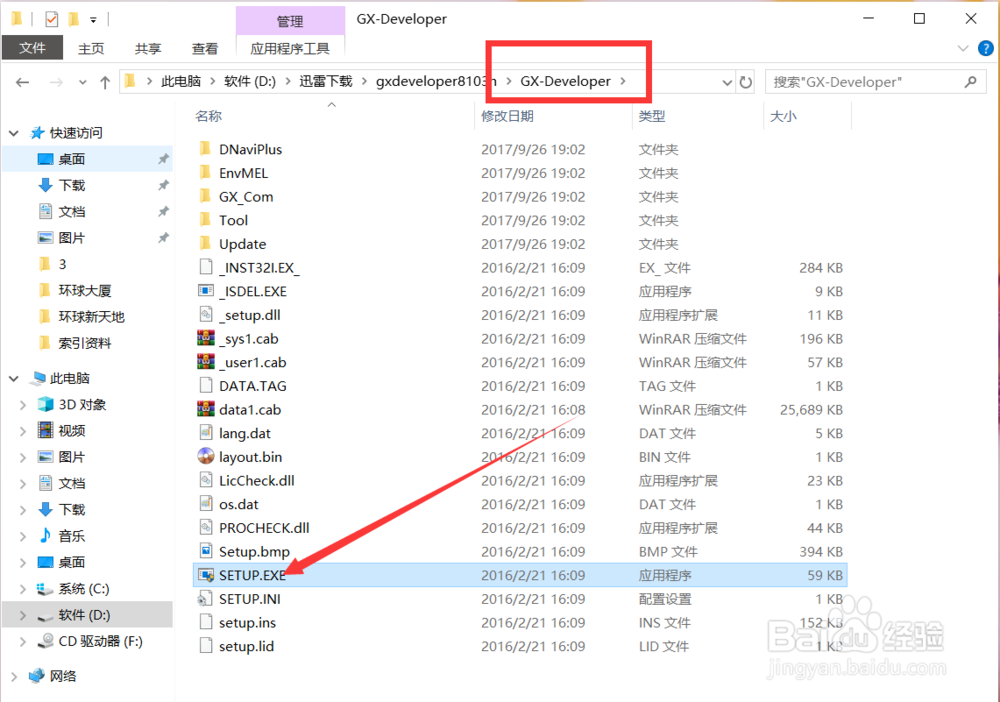The height and width of the screenshot is (702, 1000).
Task: Select the setup.lid file row
Action: point(520,646)
